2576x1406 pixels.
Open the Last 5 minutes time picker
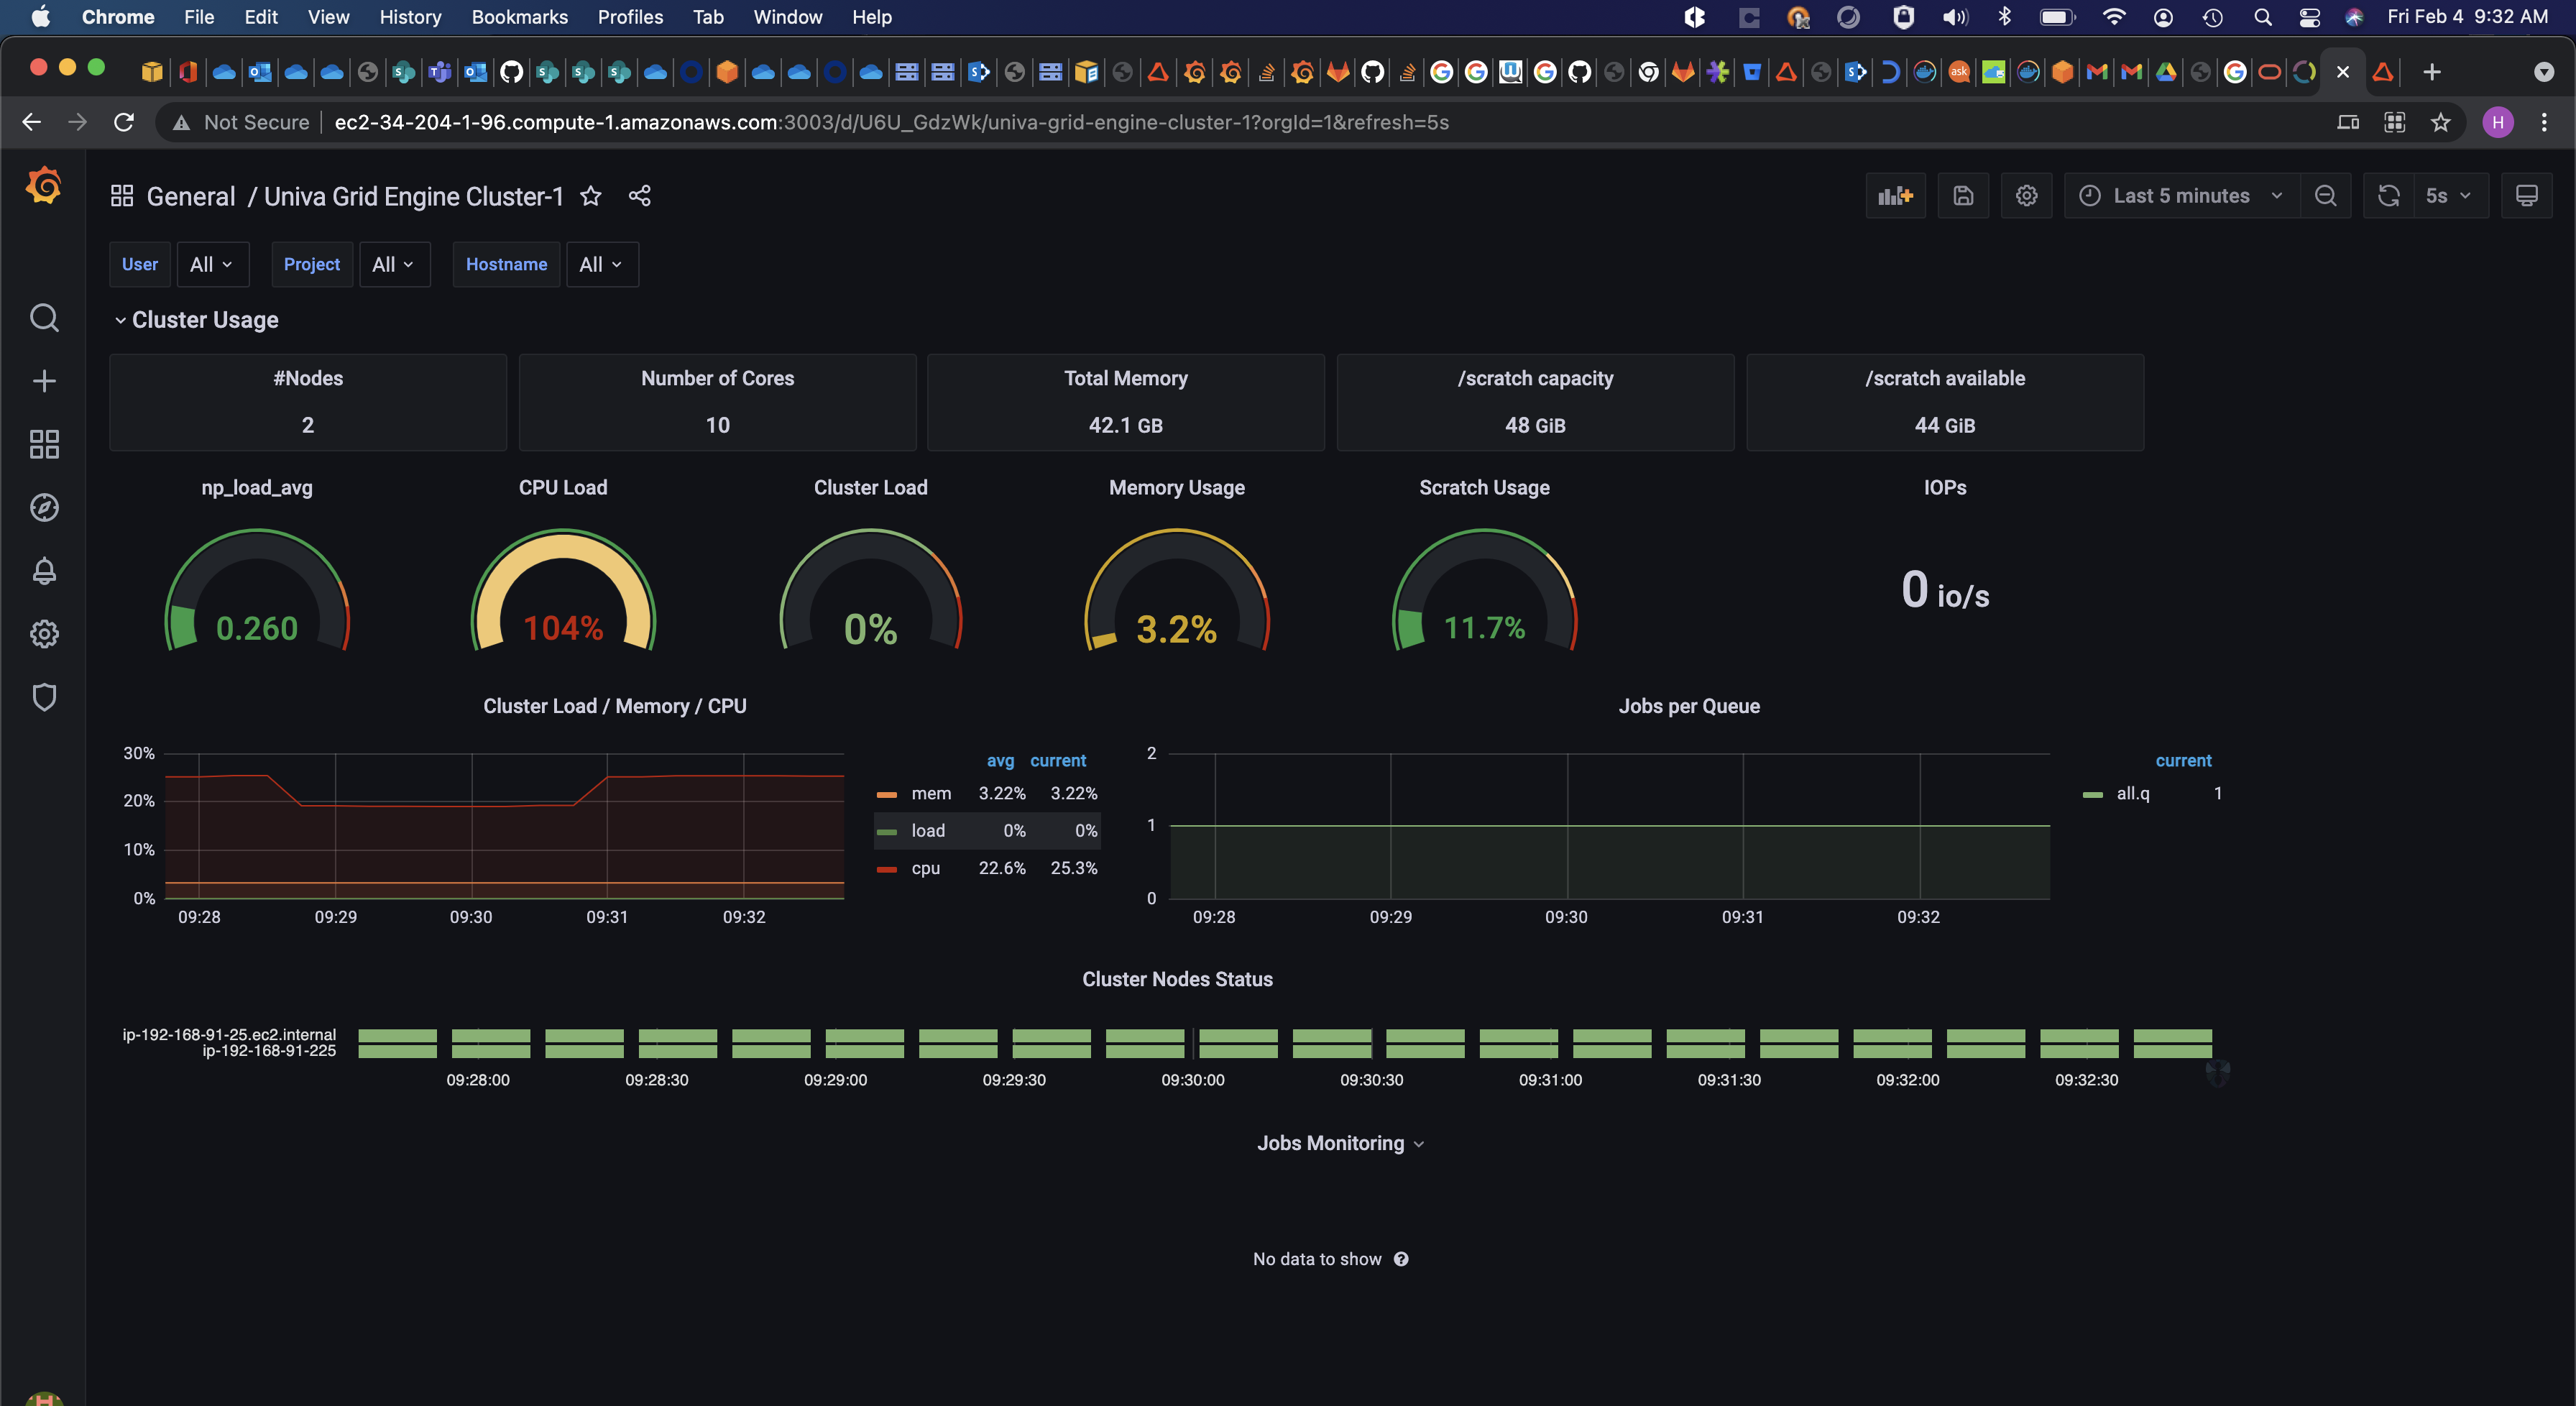[x=2181, y=196]
